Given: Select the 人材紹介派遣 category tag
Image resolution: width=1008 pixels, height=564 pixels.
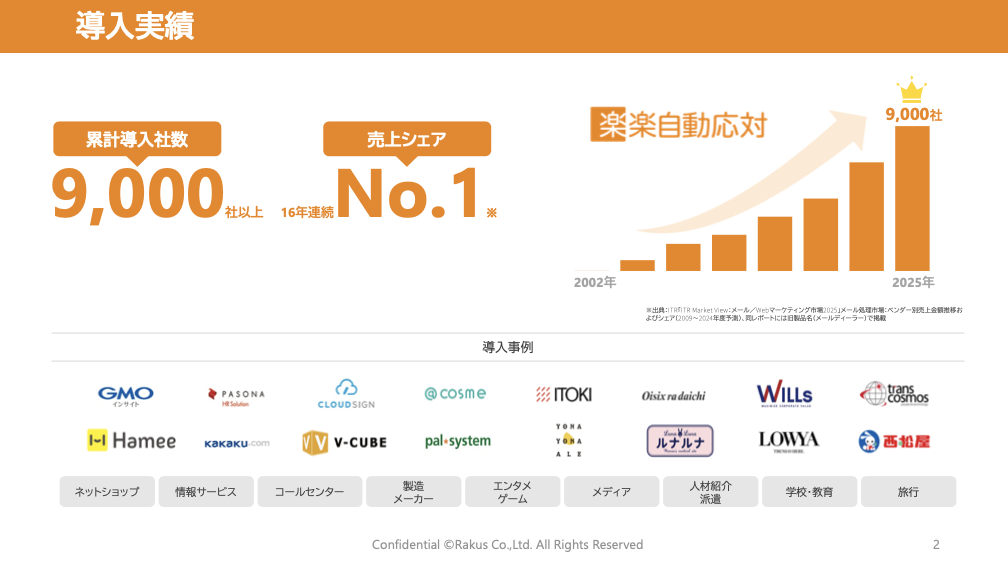Looking at the screenshot, I should (710, 491).
